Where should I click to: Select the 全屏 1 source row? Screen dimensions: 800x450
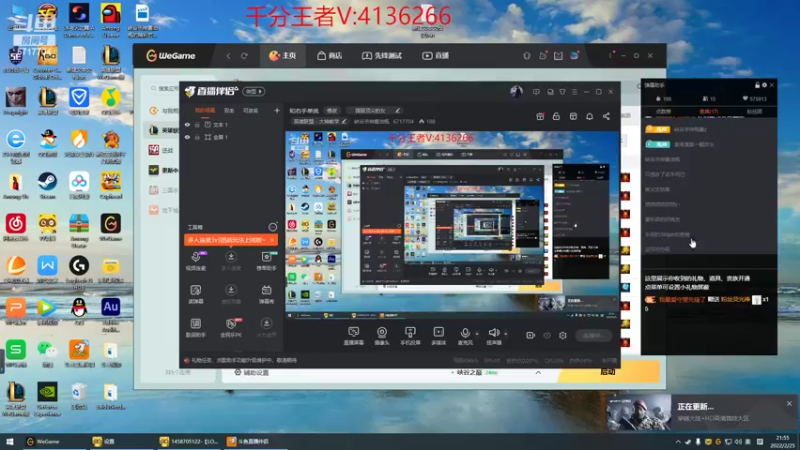coord(232,137)
